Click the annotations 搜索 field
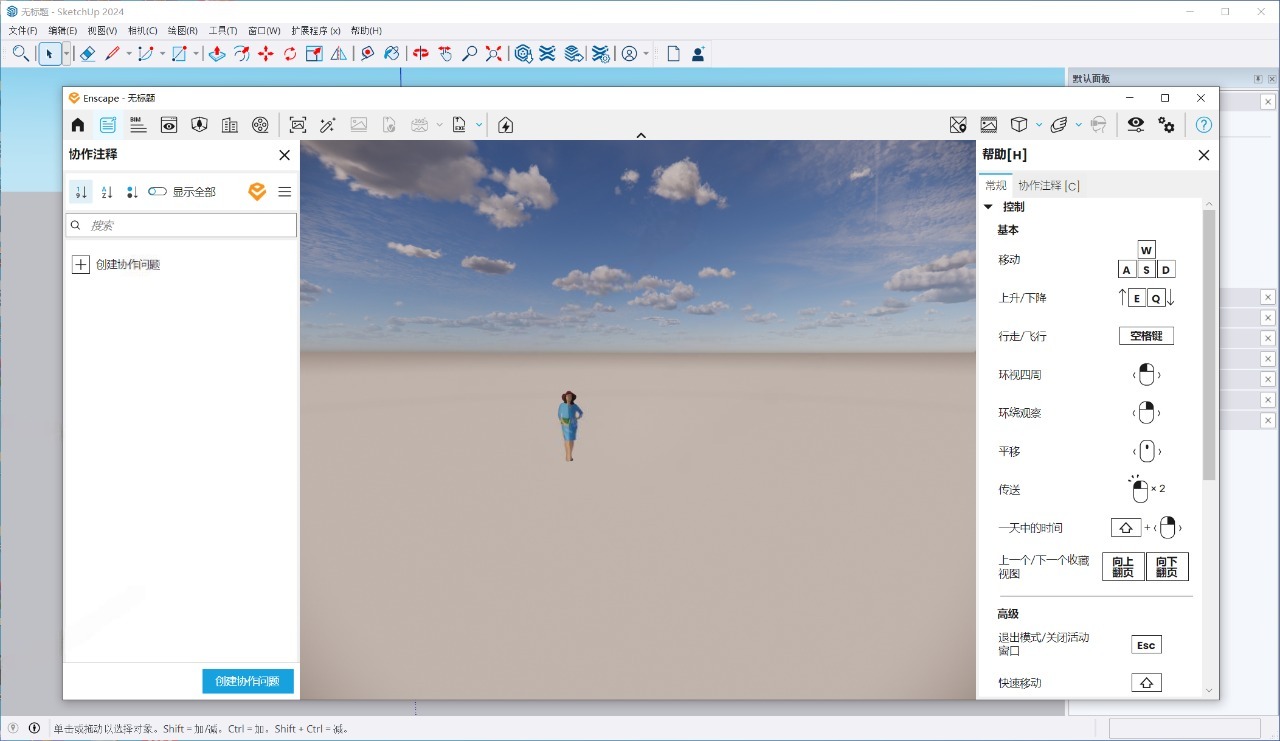The height and width of the screenshot is (741, 1280). pos(181,225)
